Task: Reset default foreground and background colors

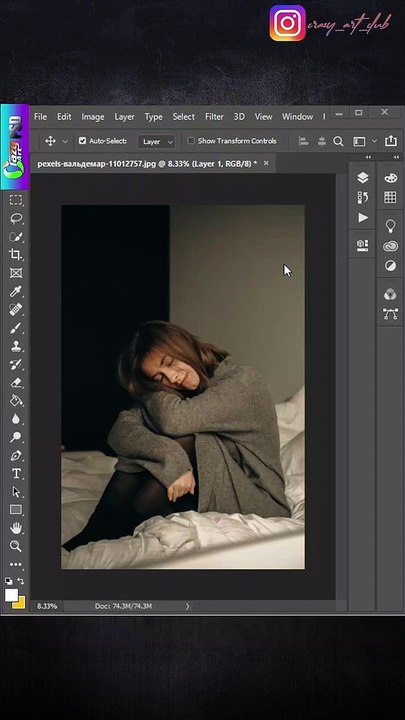Action: 8,580
